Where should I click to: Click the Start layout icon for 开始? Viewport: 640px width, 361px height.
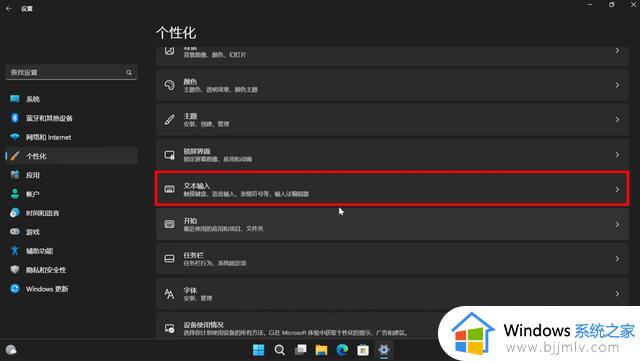[169, 224]
